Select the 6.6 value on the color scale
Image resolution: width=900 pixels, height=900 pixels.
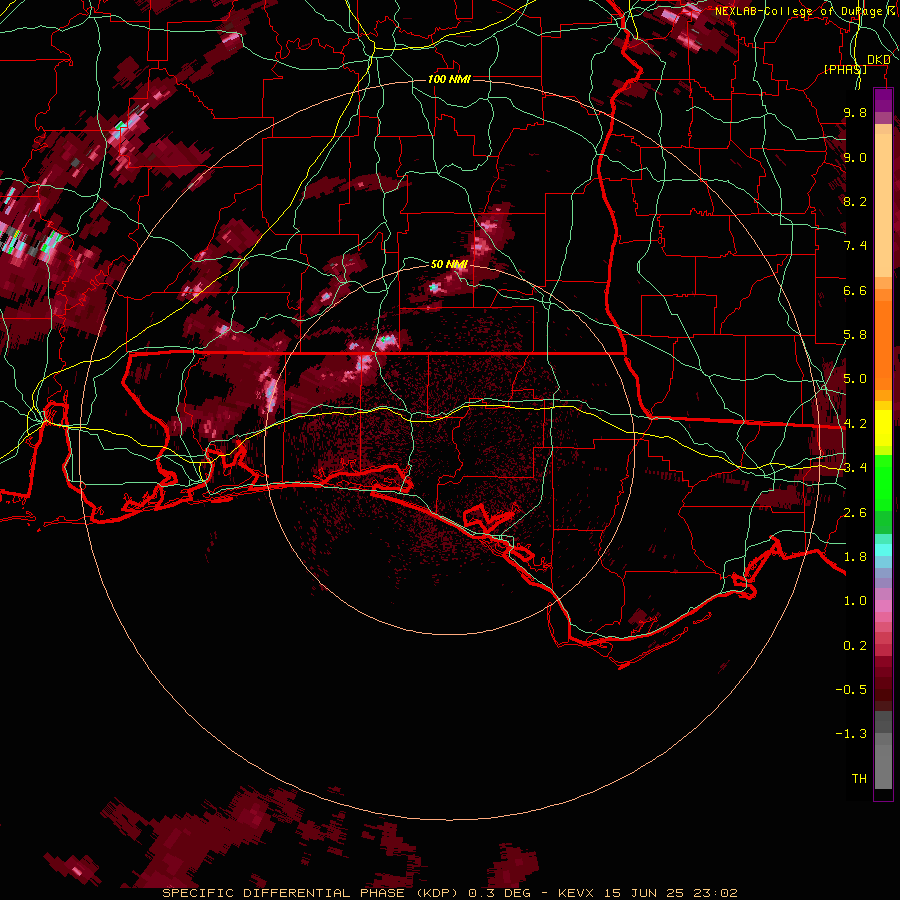(x=855, y=290)
